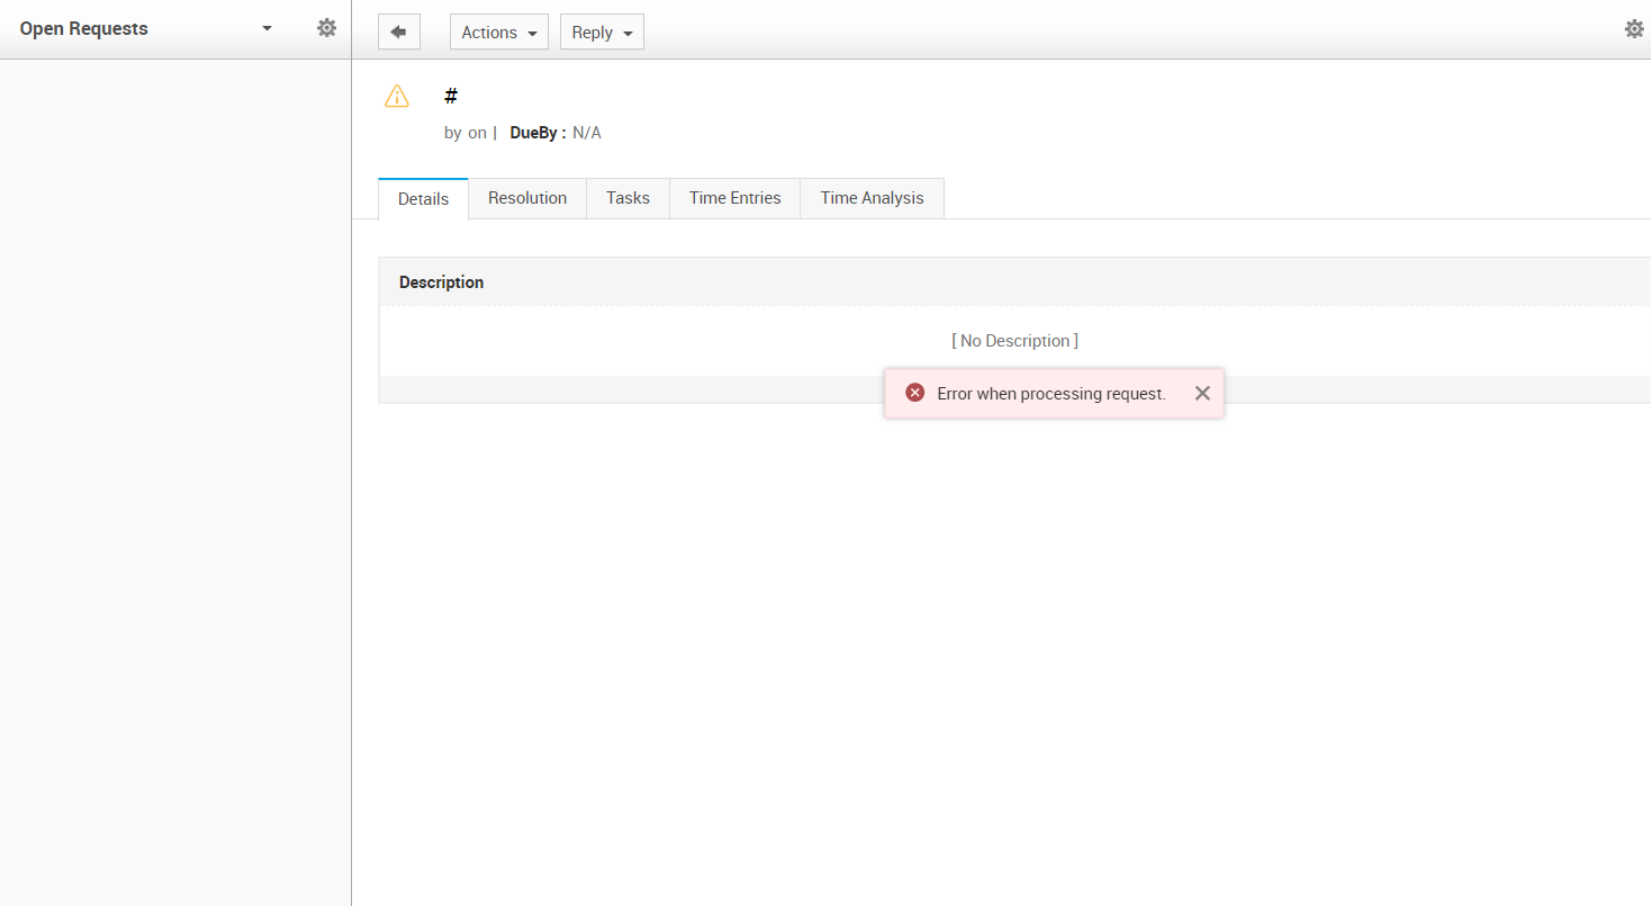Click the error message text

click(1050, 394)
